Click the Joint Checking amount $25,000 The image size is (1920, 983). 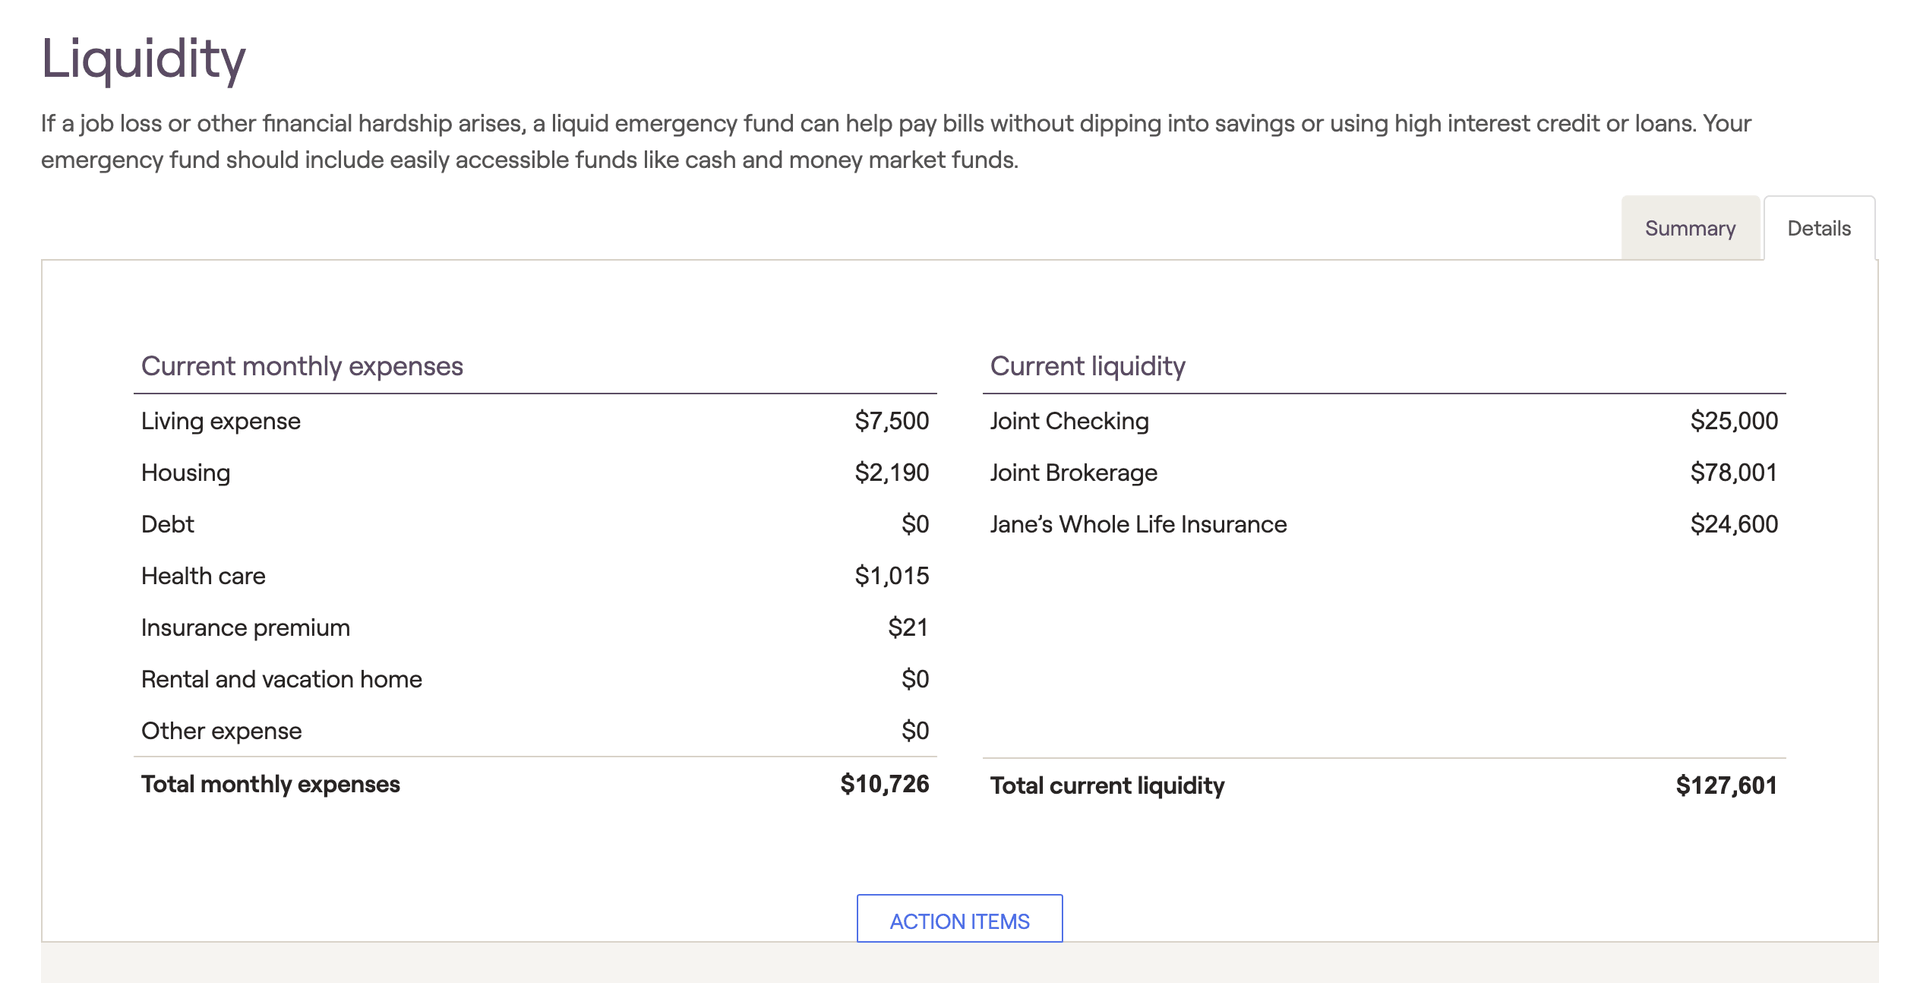click(1734, 421)
